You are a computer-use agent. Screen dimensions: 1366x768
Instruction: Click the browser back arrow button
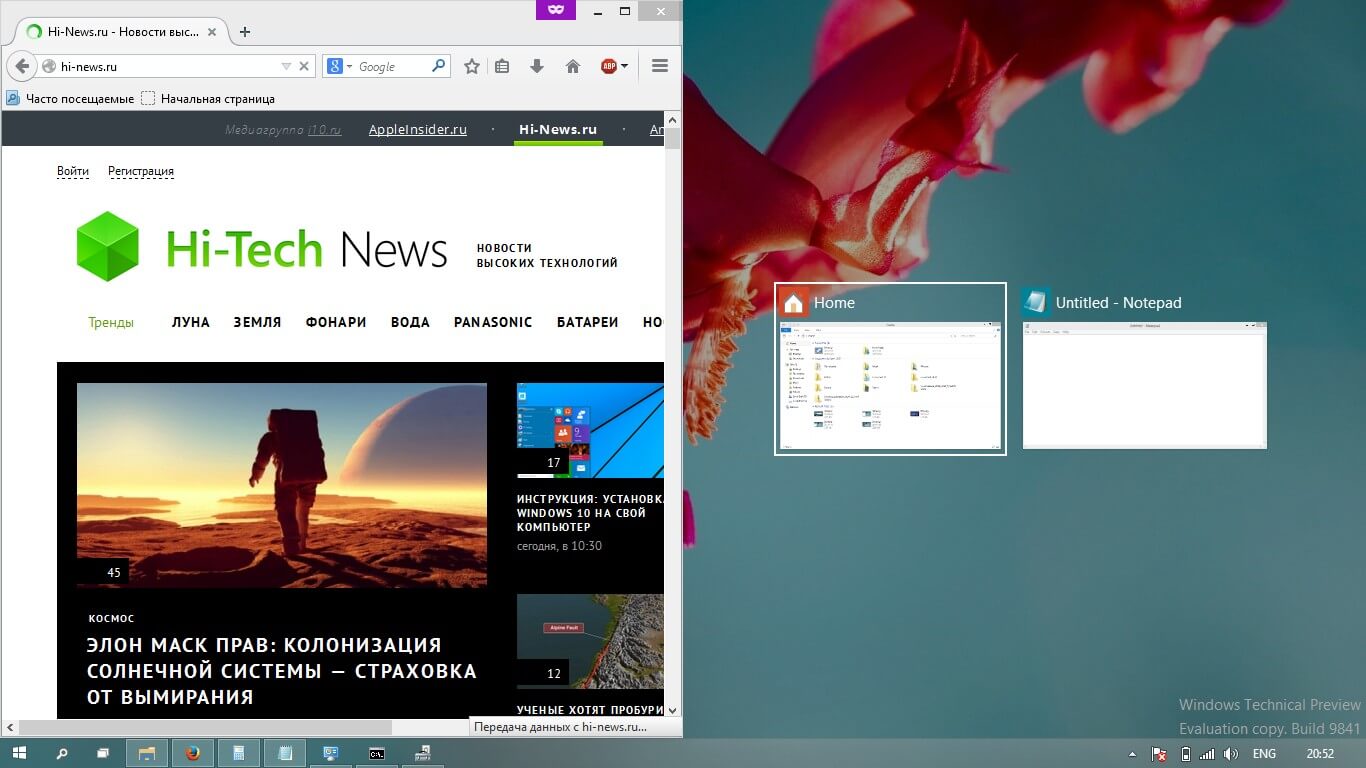click(22, 67)
